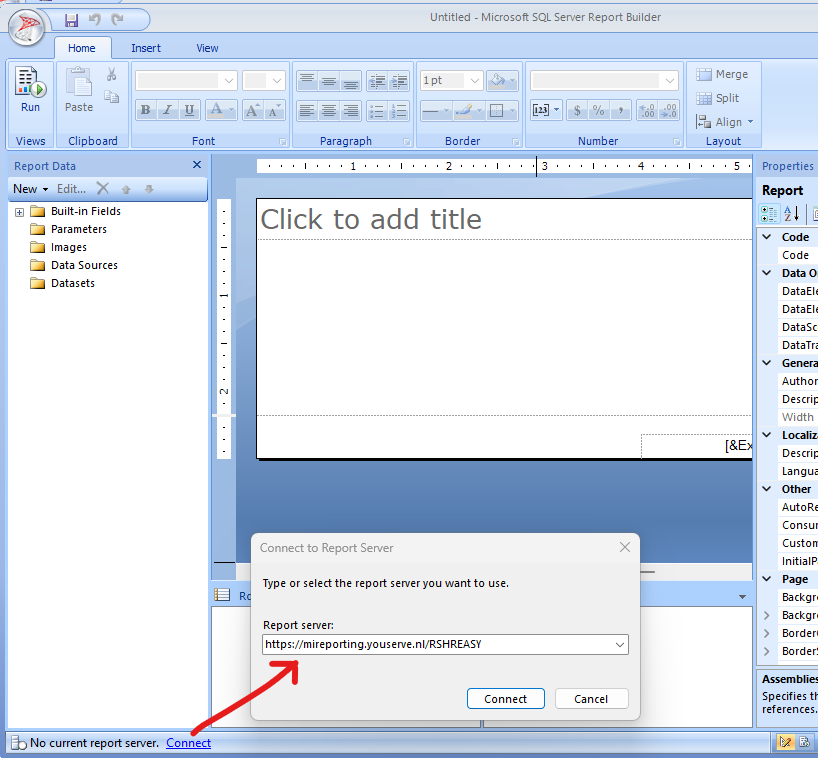This screenshot has height=758, width=818.
Task: Click the Cut scissors icon
Action: [x=111, y=75]
